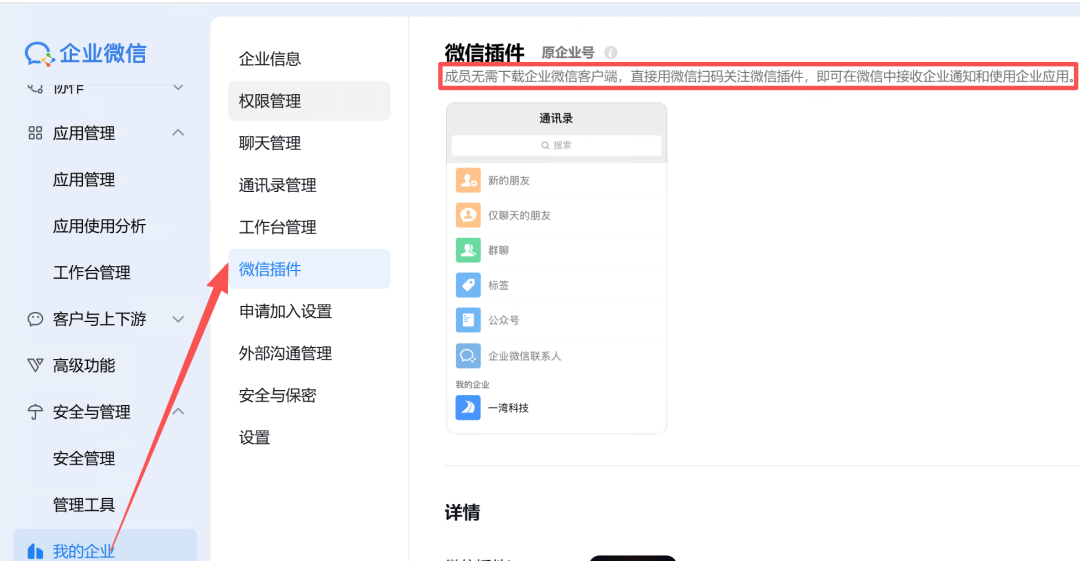Click the 仅聊天的朋友 icon in preview
Viewport: 1080px width, 561px height.
pyautogui.click(x=468, y=215)
